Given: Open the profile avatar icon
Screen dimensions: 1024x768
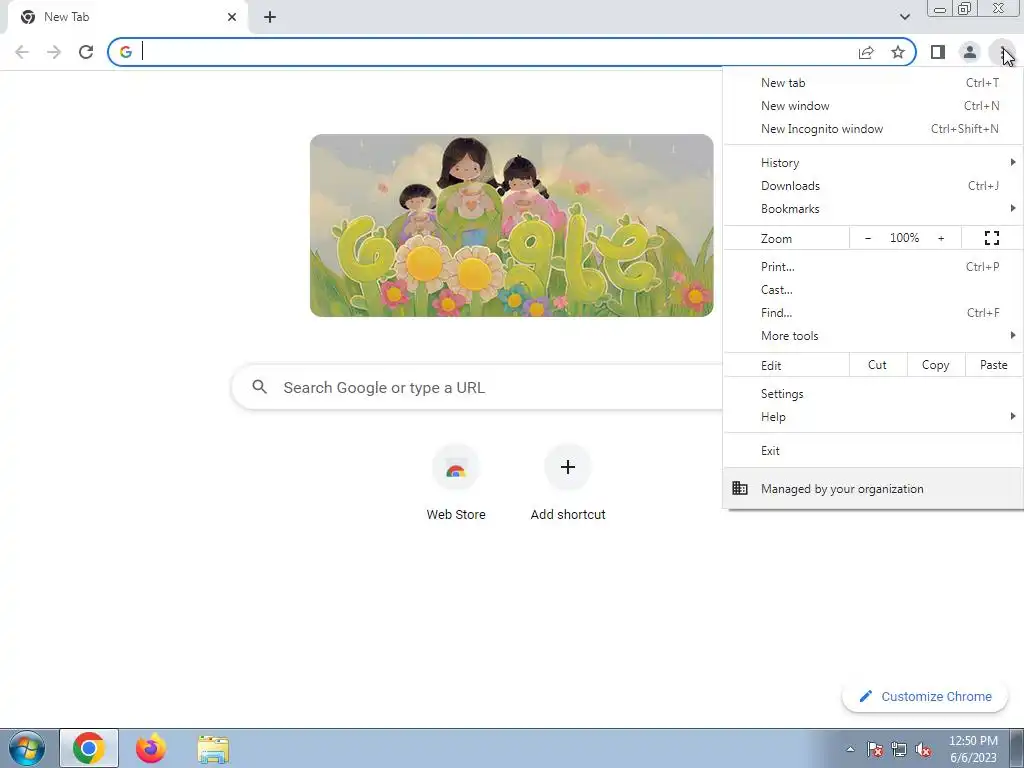Looking at the screenshot, I should (970, 52).
